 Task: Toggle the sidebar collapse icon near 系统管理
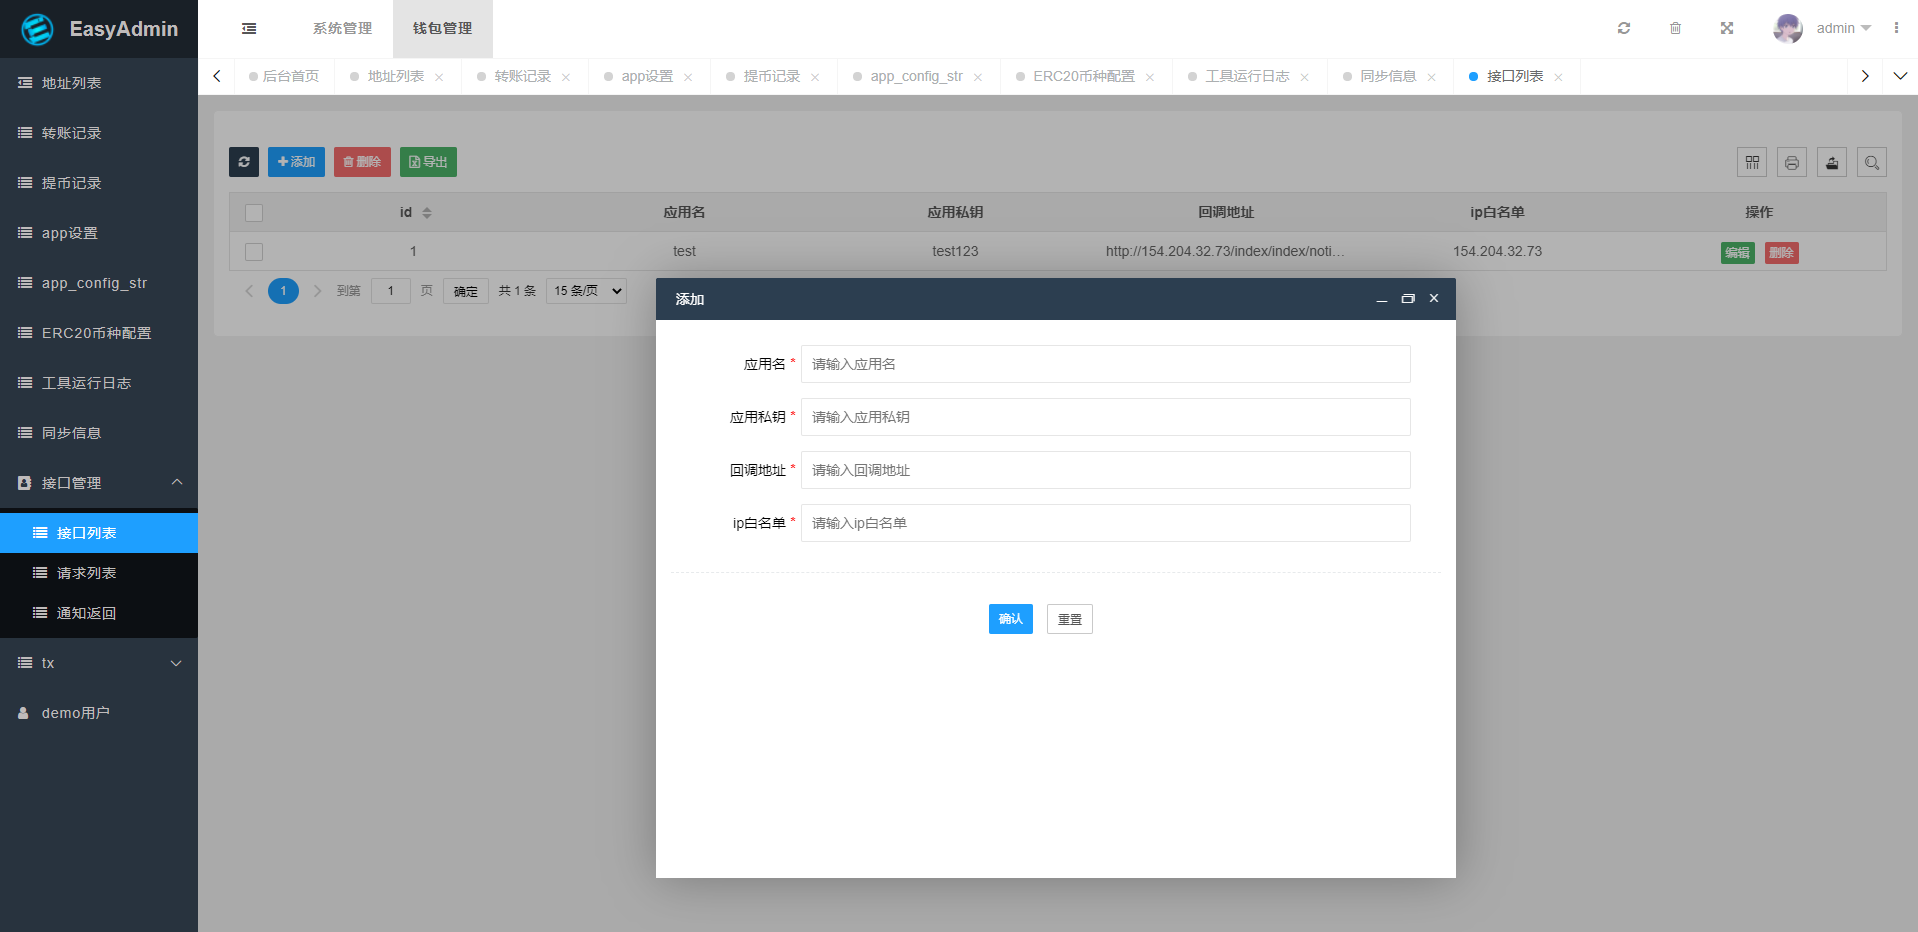248,28
